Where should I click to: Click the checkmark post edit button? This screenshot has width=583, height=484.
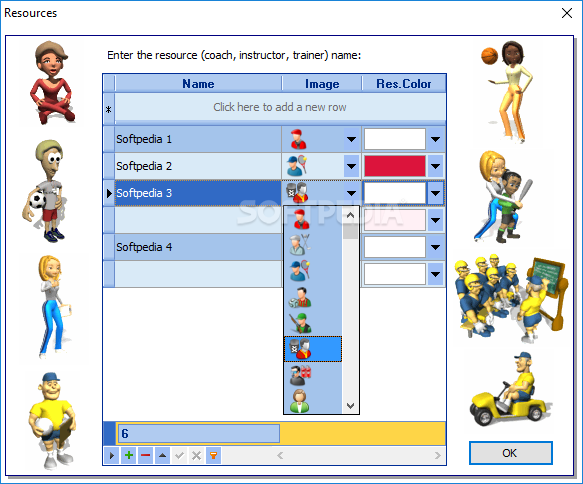[x=180, y=455]
